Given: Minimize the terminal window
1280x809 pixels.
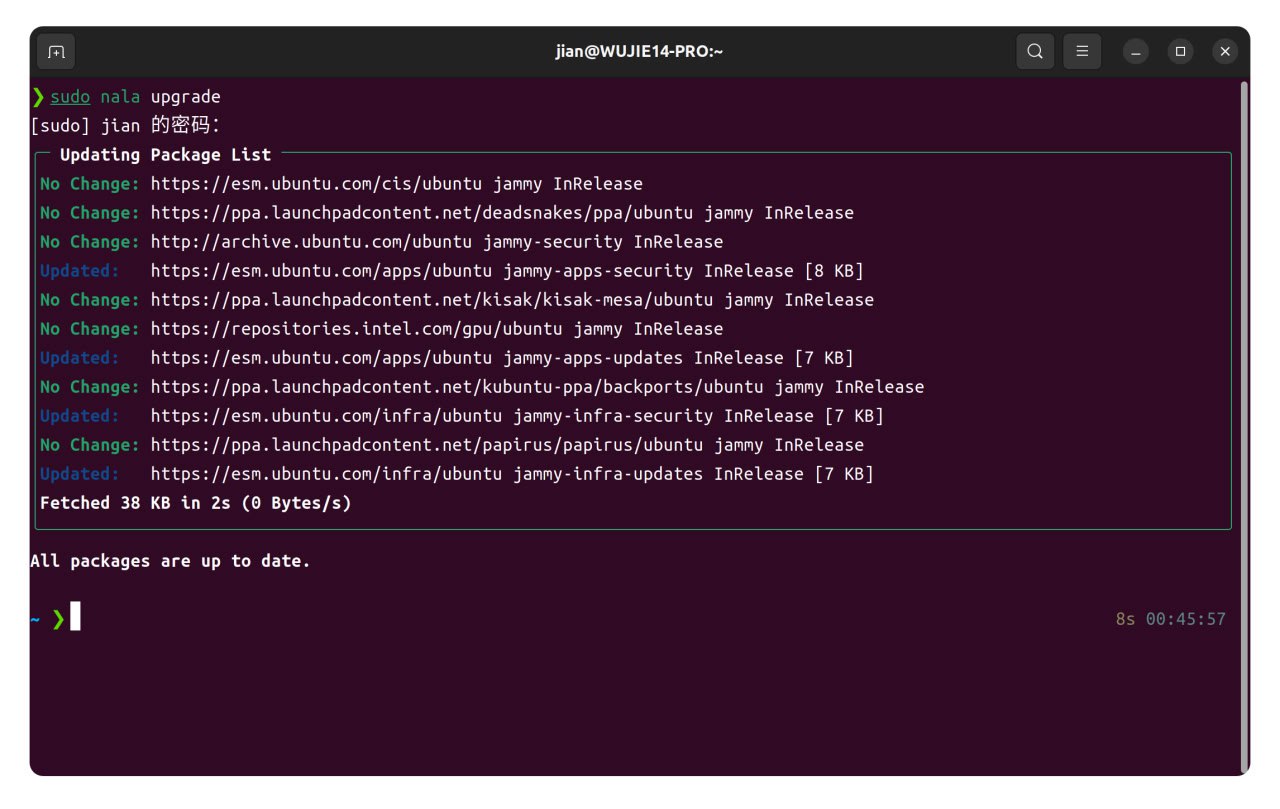Looking at the screenshot, I should (x=1136, y=52).
